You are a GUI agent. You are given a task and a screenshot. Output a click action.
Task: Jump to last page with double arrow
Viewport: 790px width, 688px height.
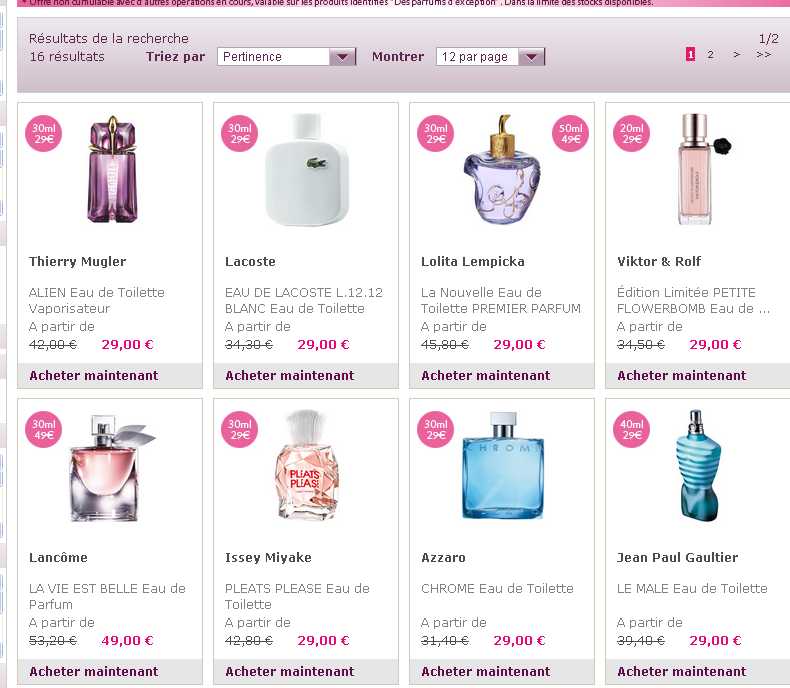pos(763,54)
